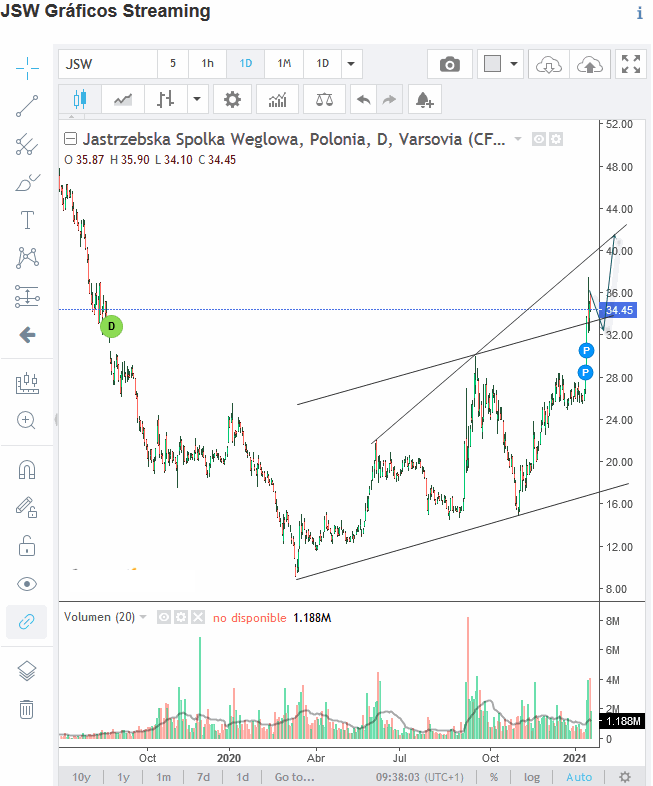The width and height of the screenshot is (653, 786).
Task: Click the info icon at top right
Action: (639, 13)
